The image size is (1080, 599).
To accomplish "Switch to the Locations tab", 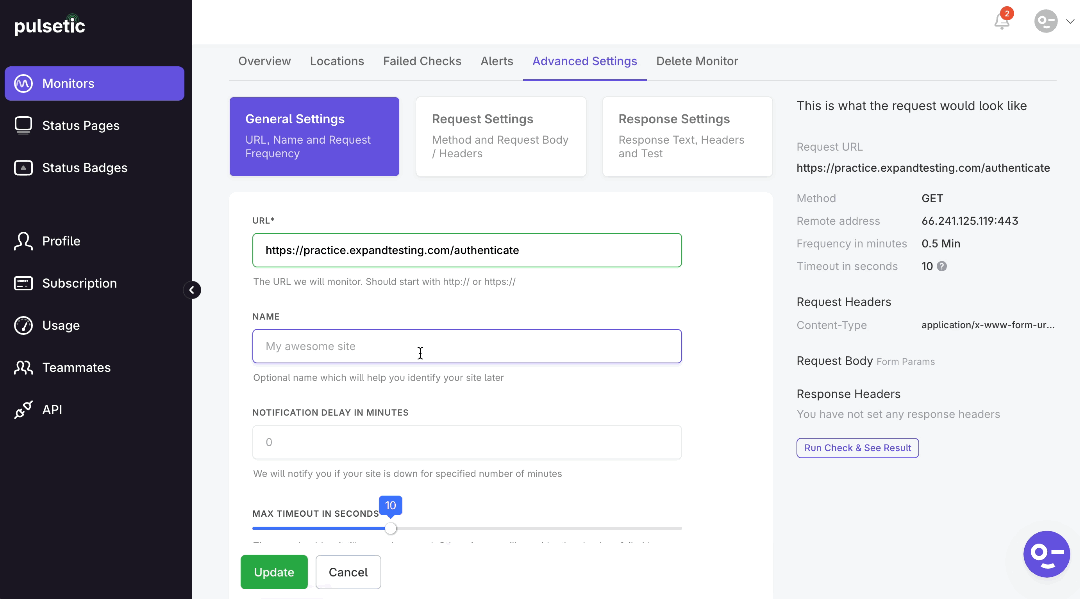I will (x=337, y=61).
